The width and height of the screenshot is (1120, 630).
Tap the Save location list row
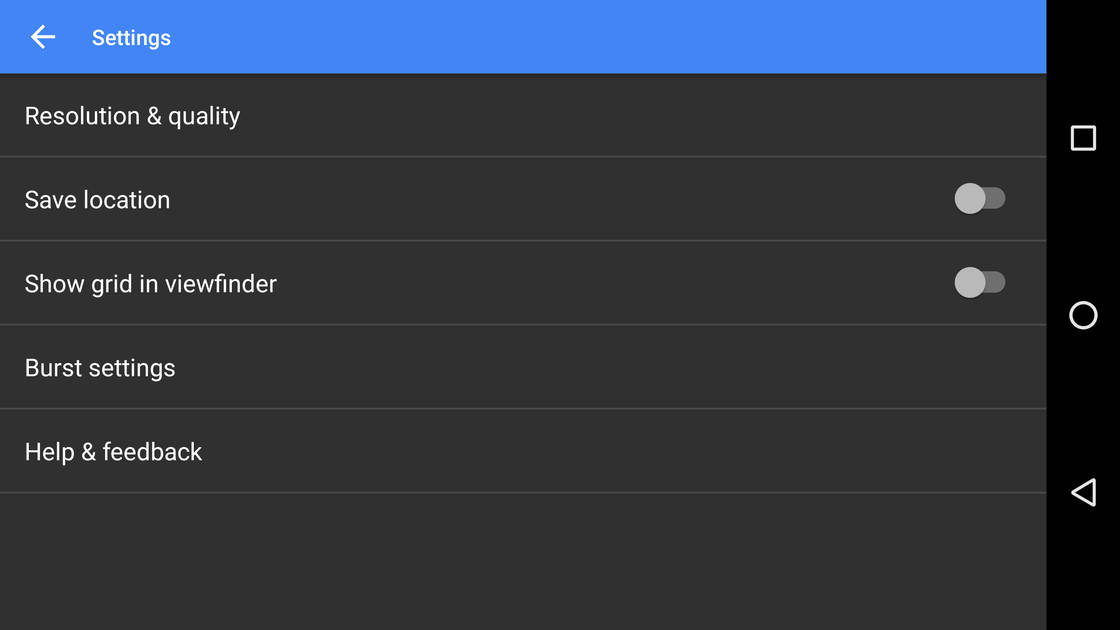[x=400, y=199]
